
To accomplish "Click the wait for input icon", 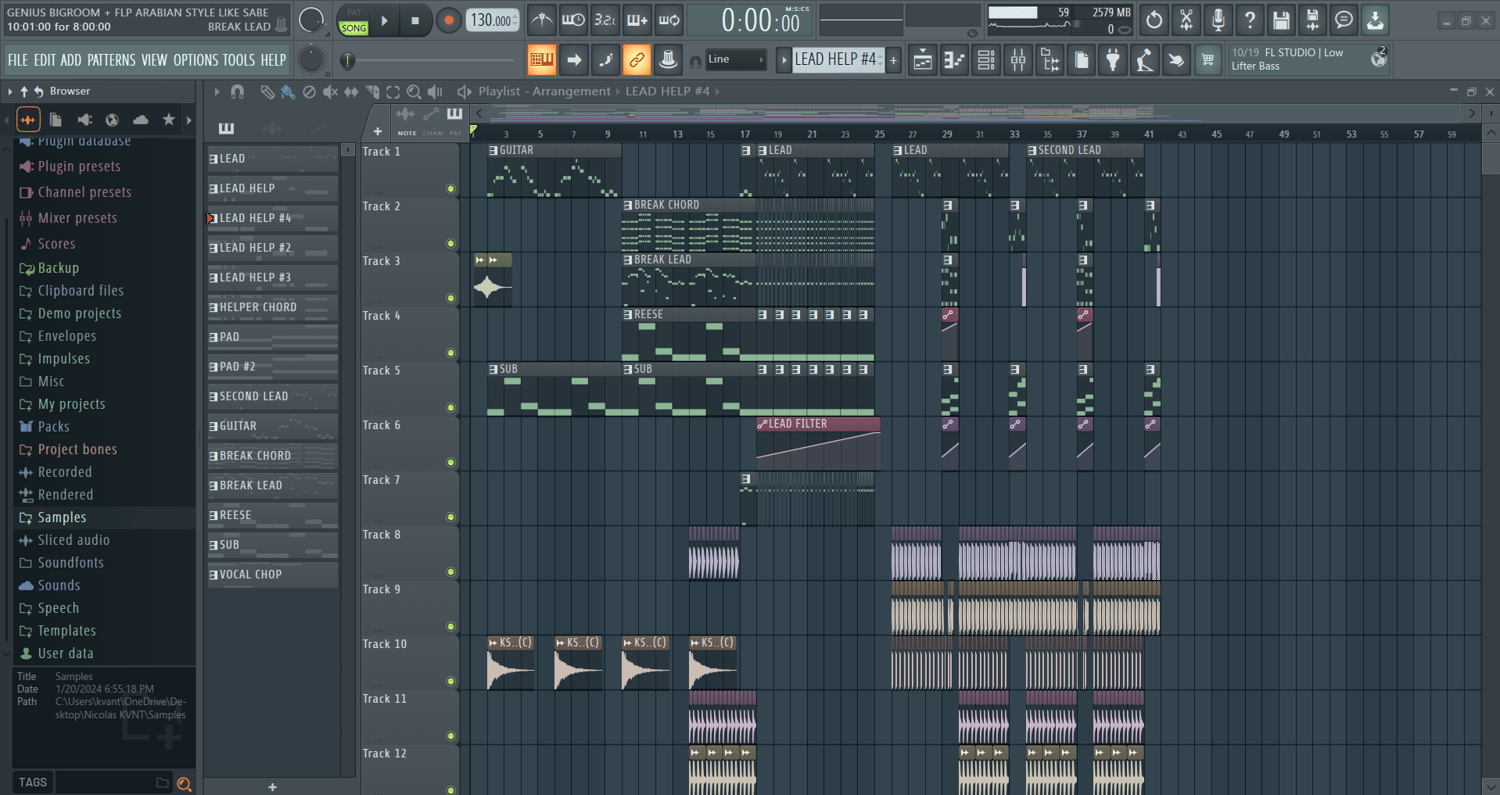I will point(573,20).
